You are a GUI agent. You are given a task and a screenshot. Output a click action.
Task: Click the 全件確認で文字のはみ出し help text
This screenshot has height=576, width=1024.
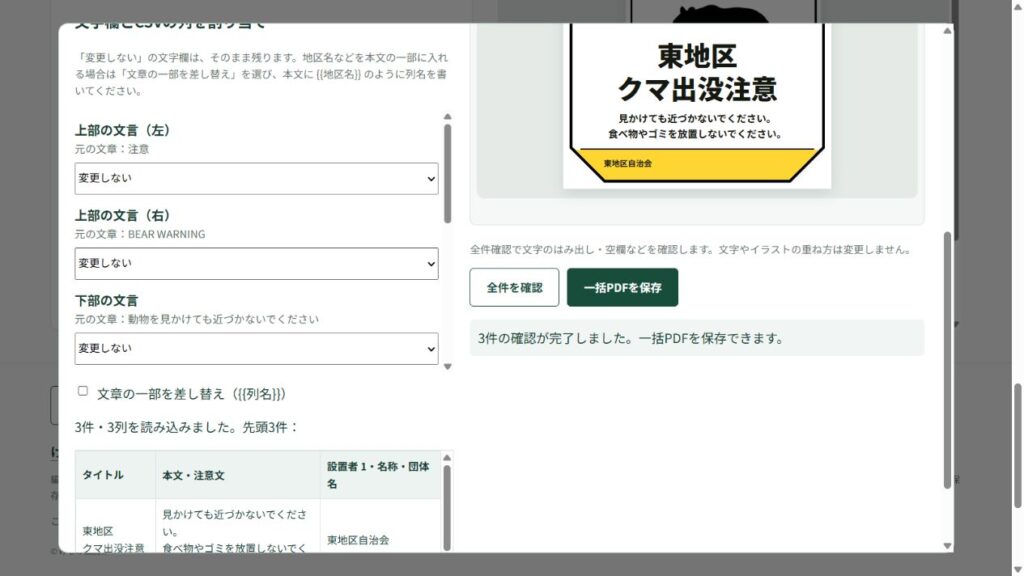[691, 249]
